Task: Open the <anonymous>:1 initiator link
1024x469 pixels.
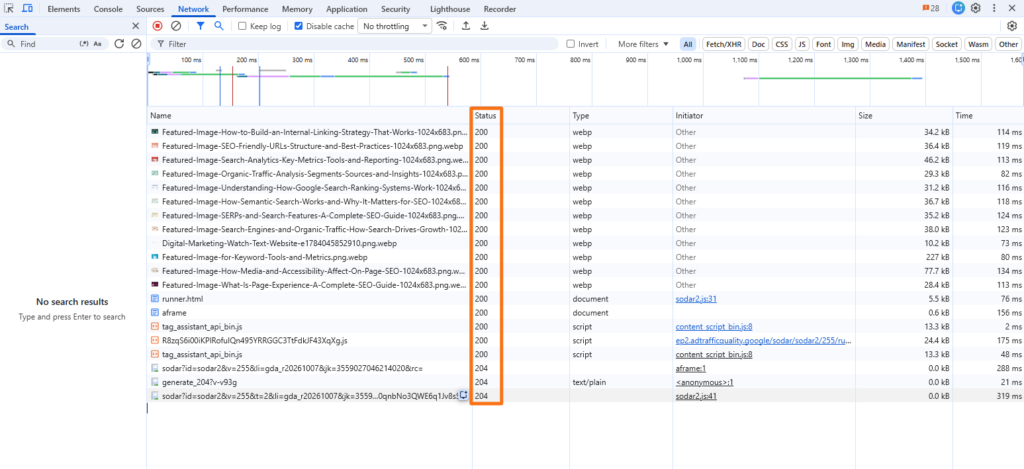Action: point(705,381)
